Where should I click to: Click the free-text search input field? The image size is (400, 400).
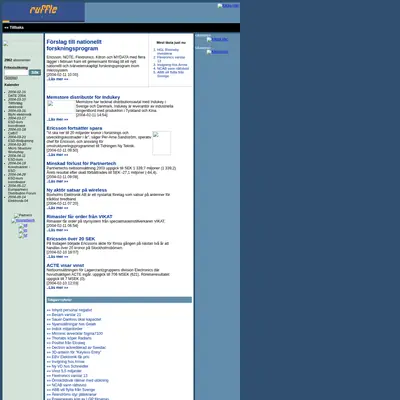16,73
